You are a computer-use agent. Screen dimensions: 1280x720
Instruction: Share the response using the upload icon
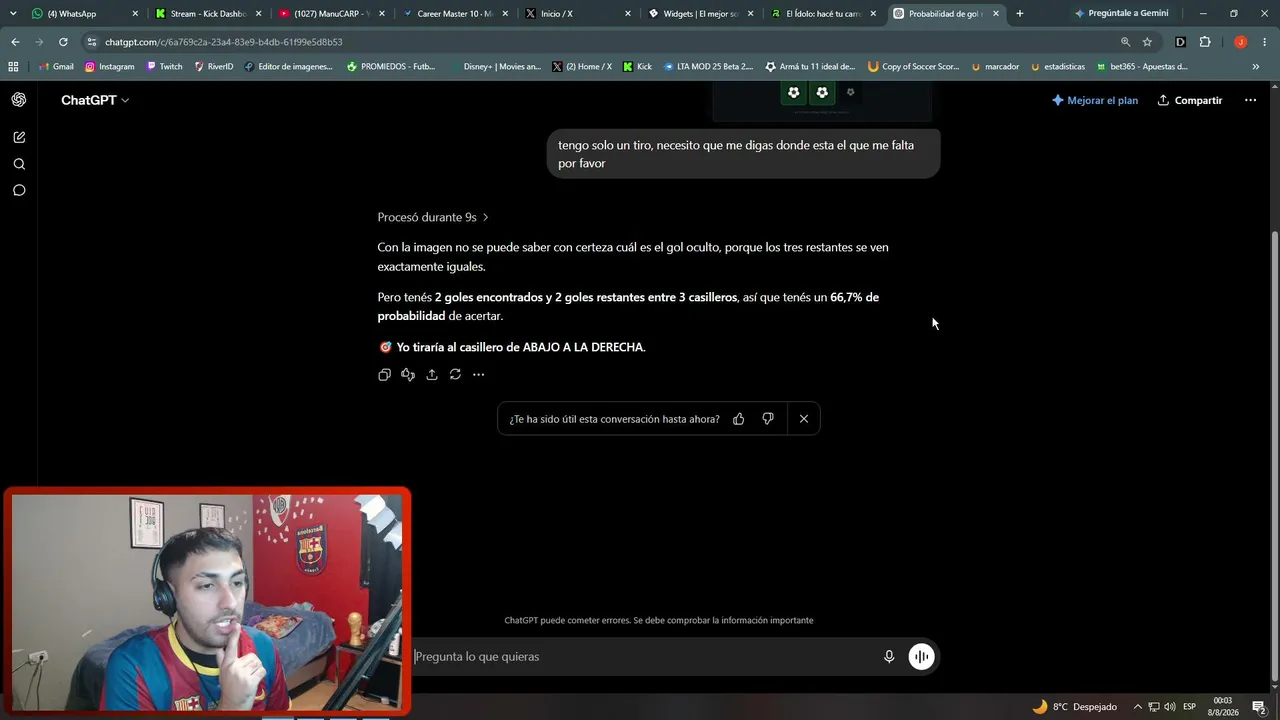pos(432,375)
